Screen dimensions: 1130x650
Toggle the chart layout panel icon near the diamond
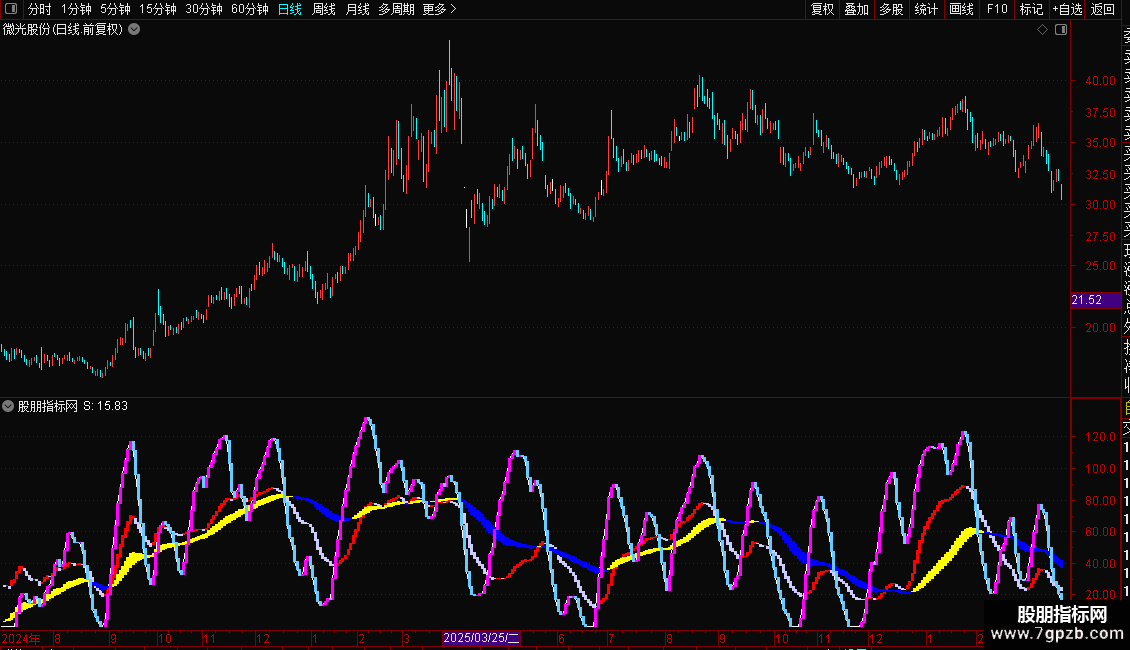coord(1061,30)
